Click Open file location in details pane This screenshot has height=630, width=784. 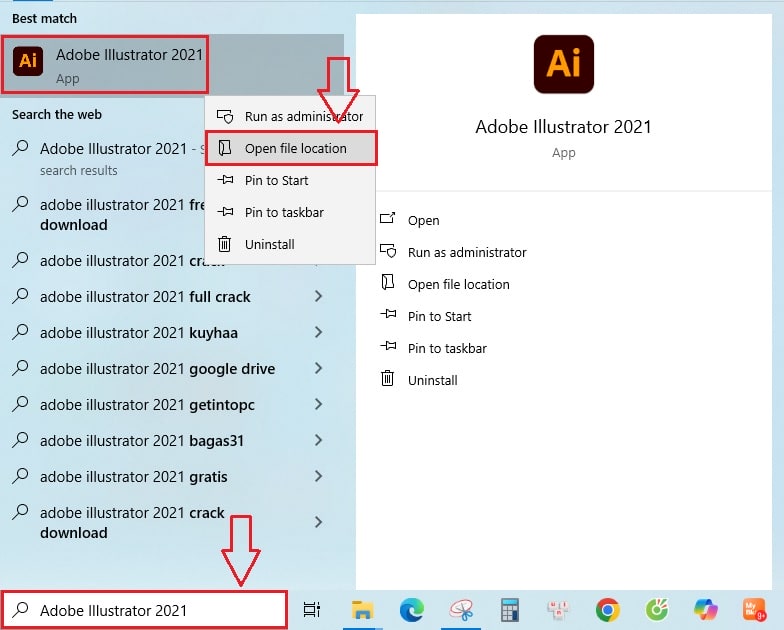(458, 284)
